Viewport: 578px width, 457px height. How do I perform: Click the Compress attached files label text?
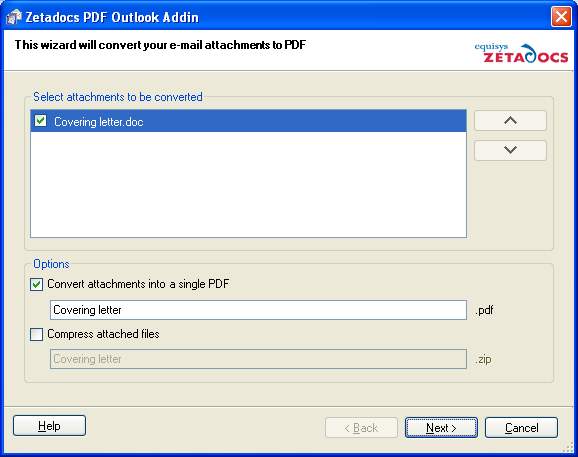(x=103, y=334)
